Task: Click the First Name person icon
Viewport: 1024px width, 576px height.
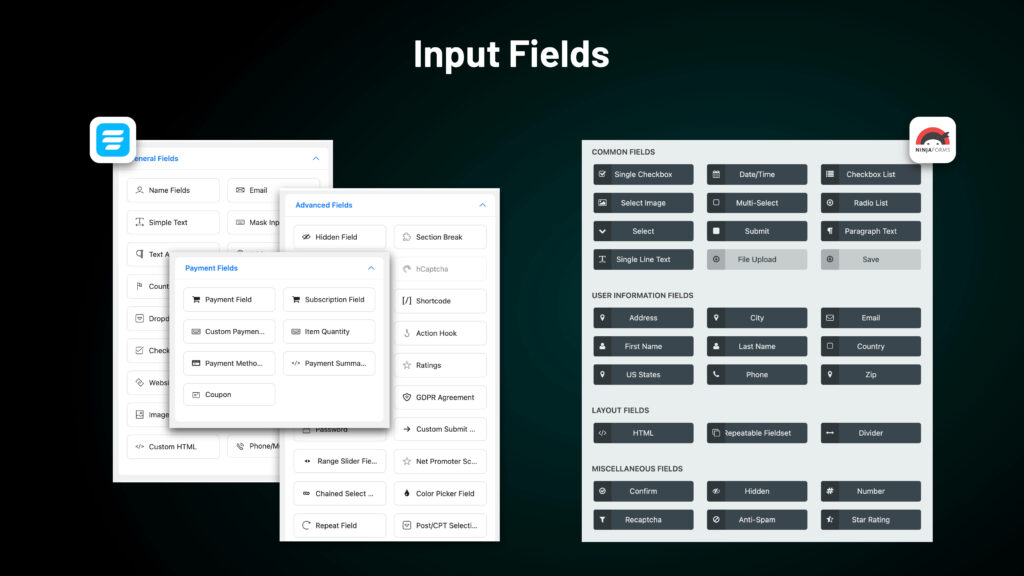Action: pos(603,346)
